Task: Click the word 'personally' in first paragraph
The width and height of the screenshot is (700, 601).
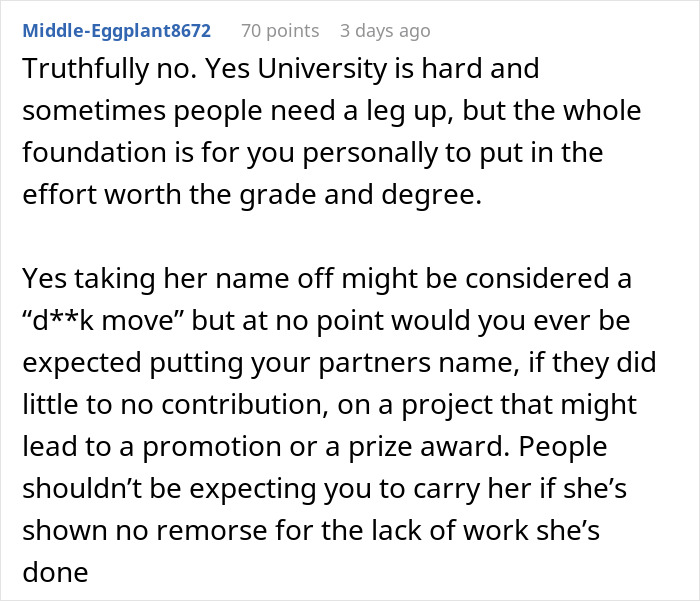Action: (x=370, y=153)
